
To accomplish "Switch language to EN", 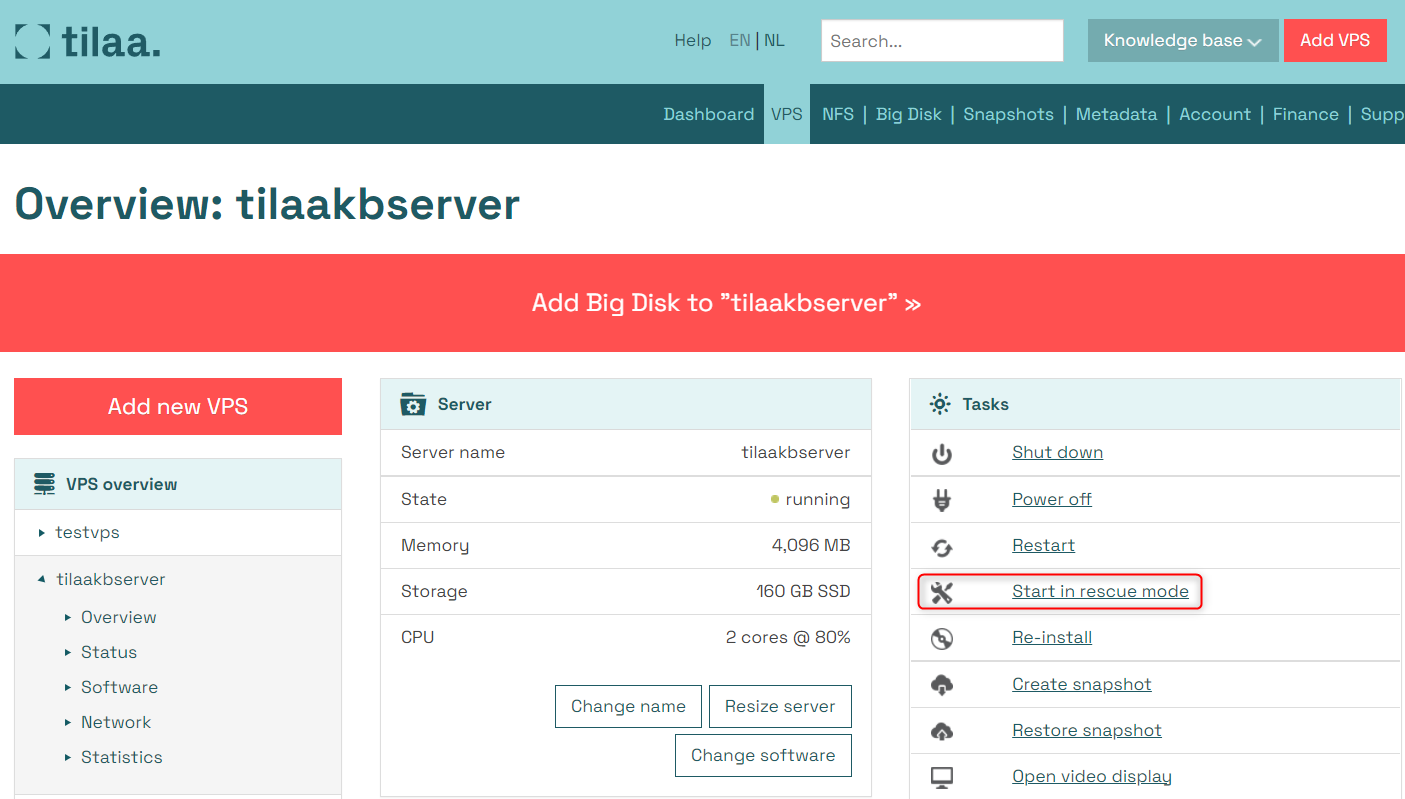I will [740, 41].
